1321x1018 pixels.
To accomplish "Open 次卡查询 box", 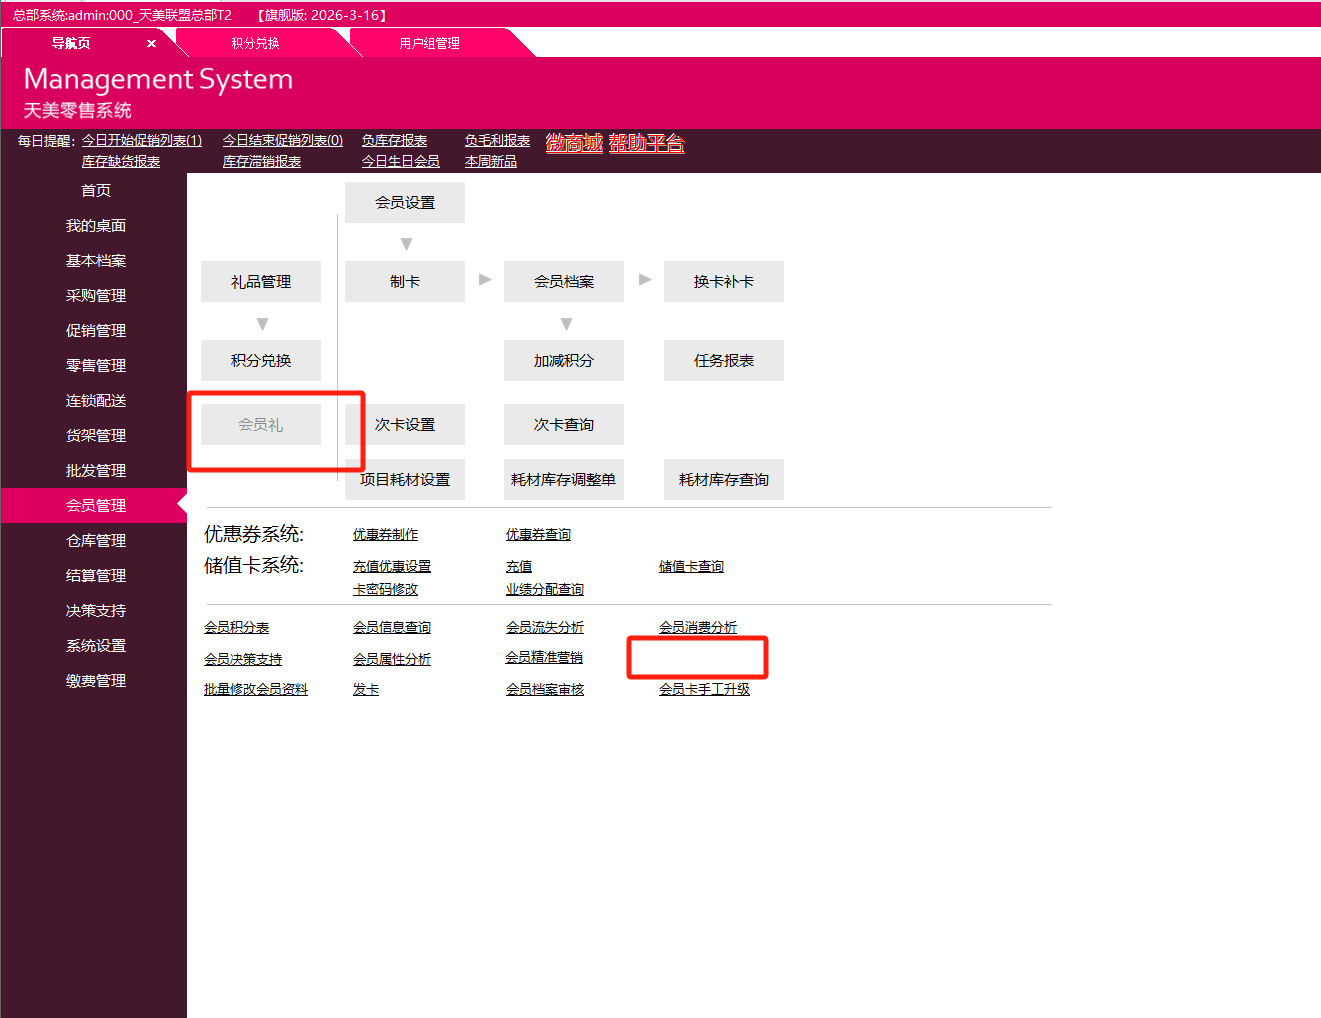I will point(564,424).
